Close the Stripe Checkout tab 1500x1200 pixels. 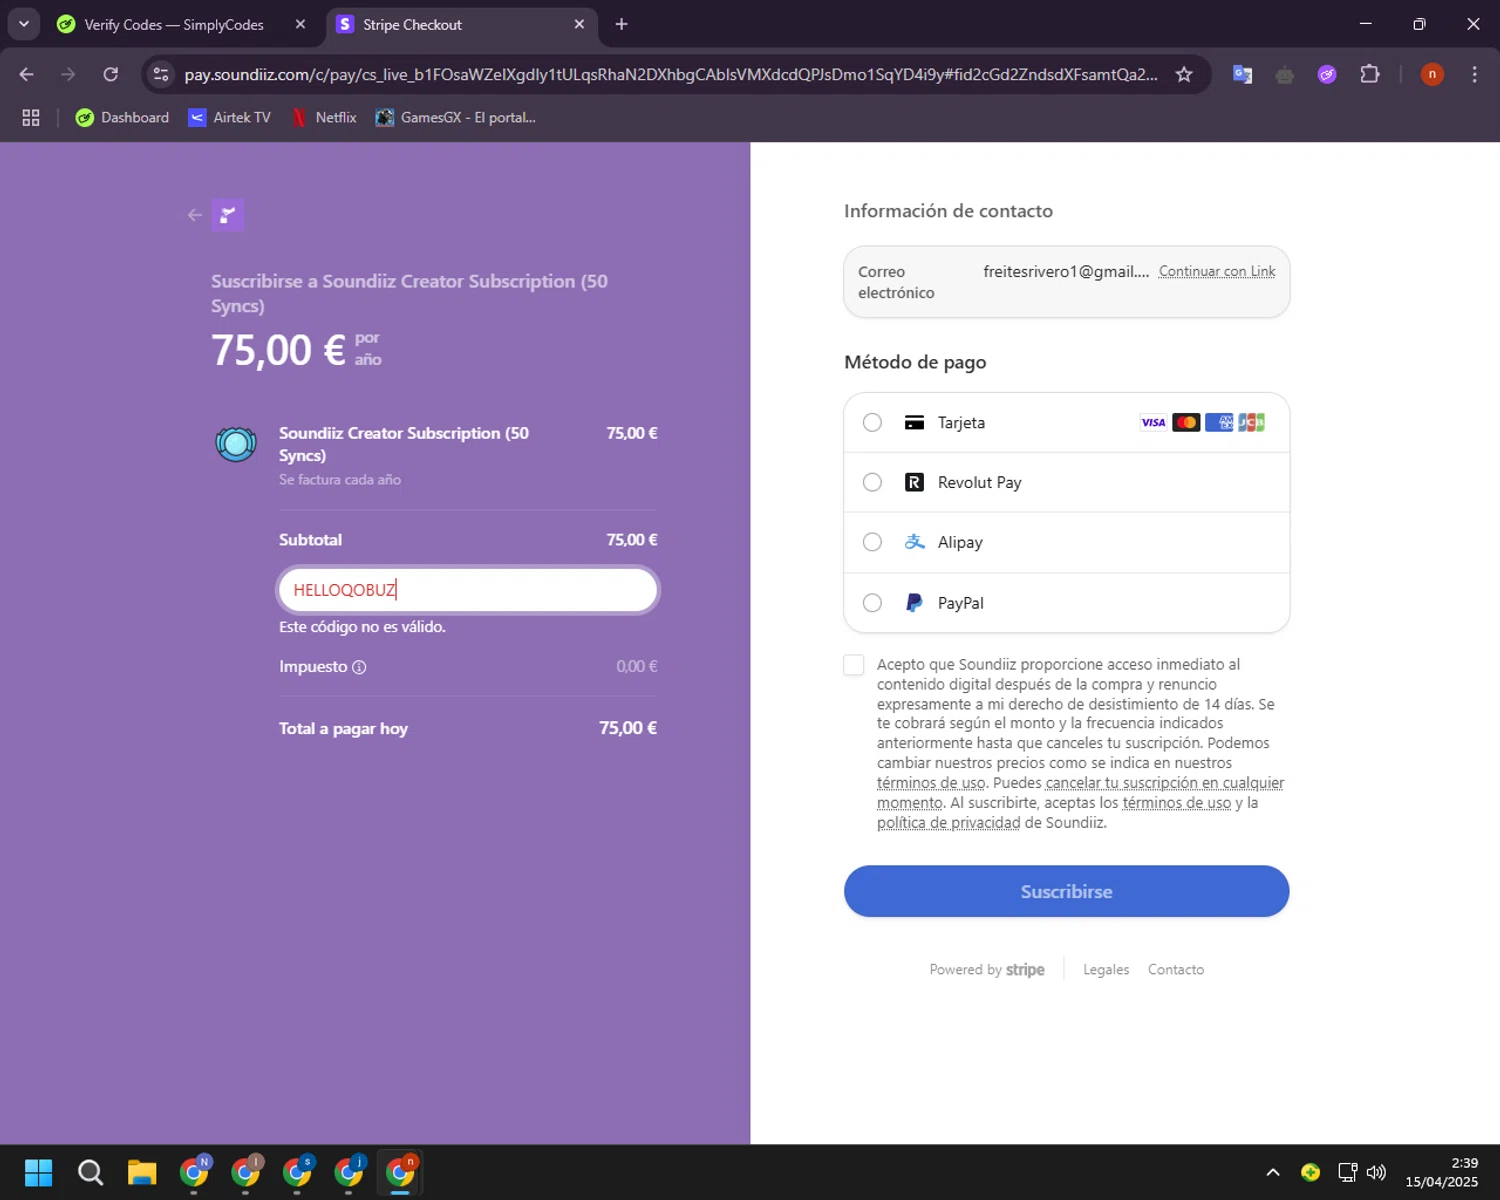point(579,24)
